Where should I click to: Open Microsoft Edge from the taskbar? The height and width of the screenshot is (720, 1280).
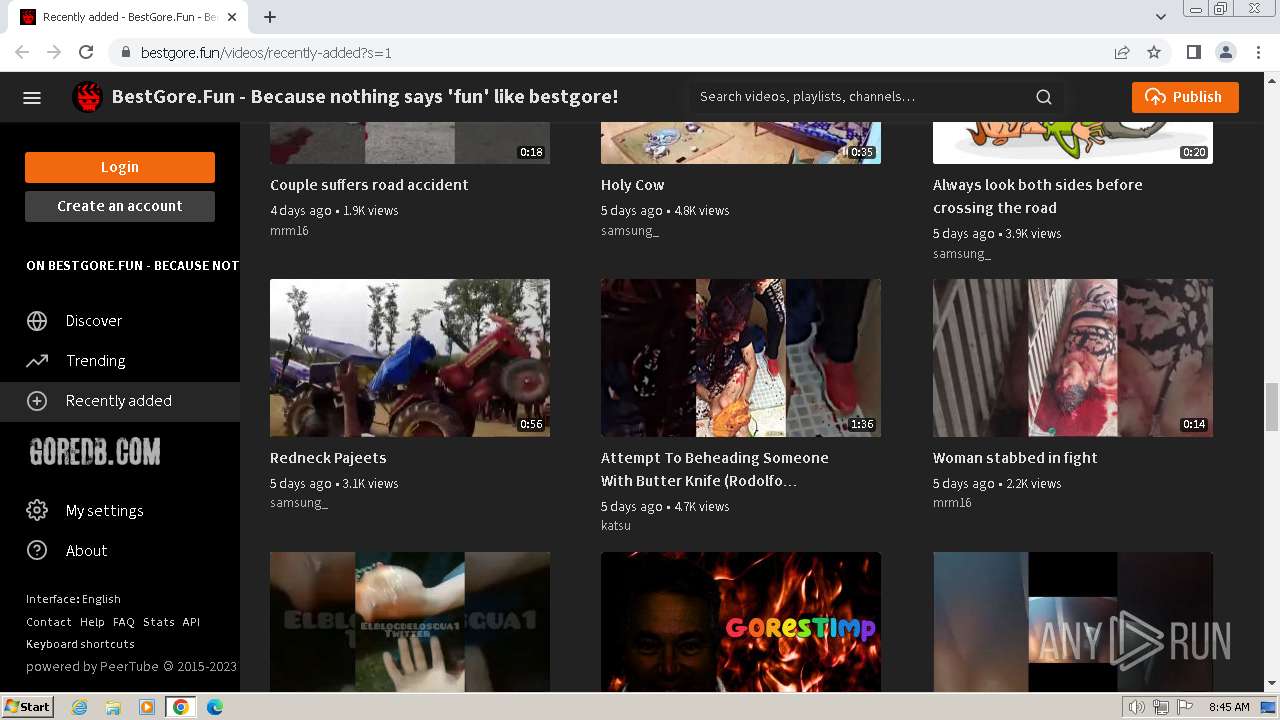(215, 707)
